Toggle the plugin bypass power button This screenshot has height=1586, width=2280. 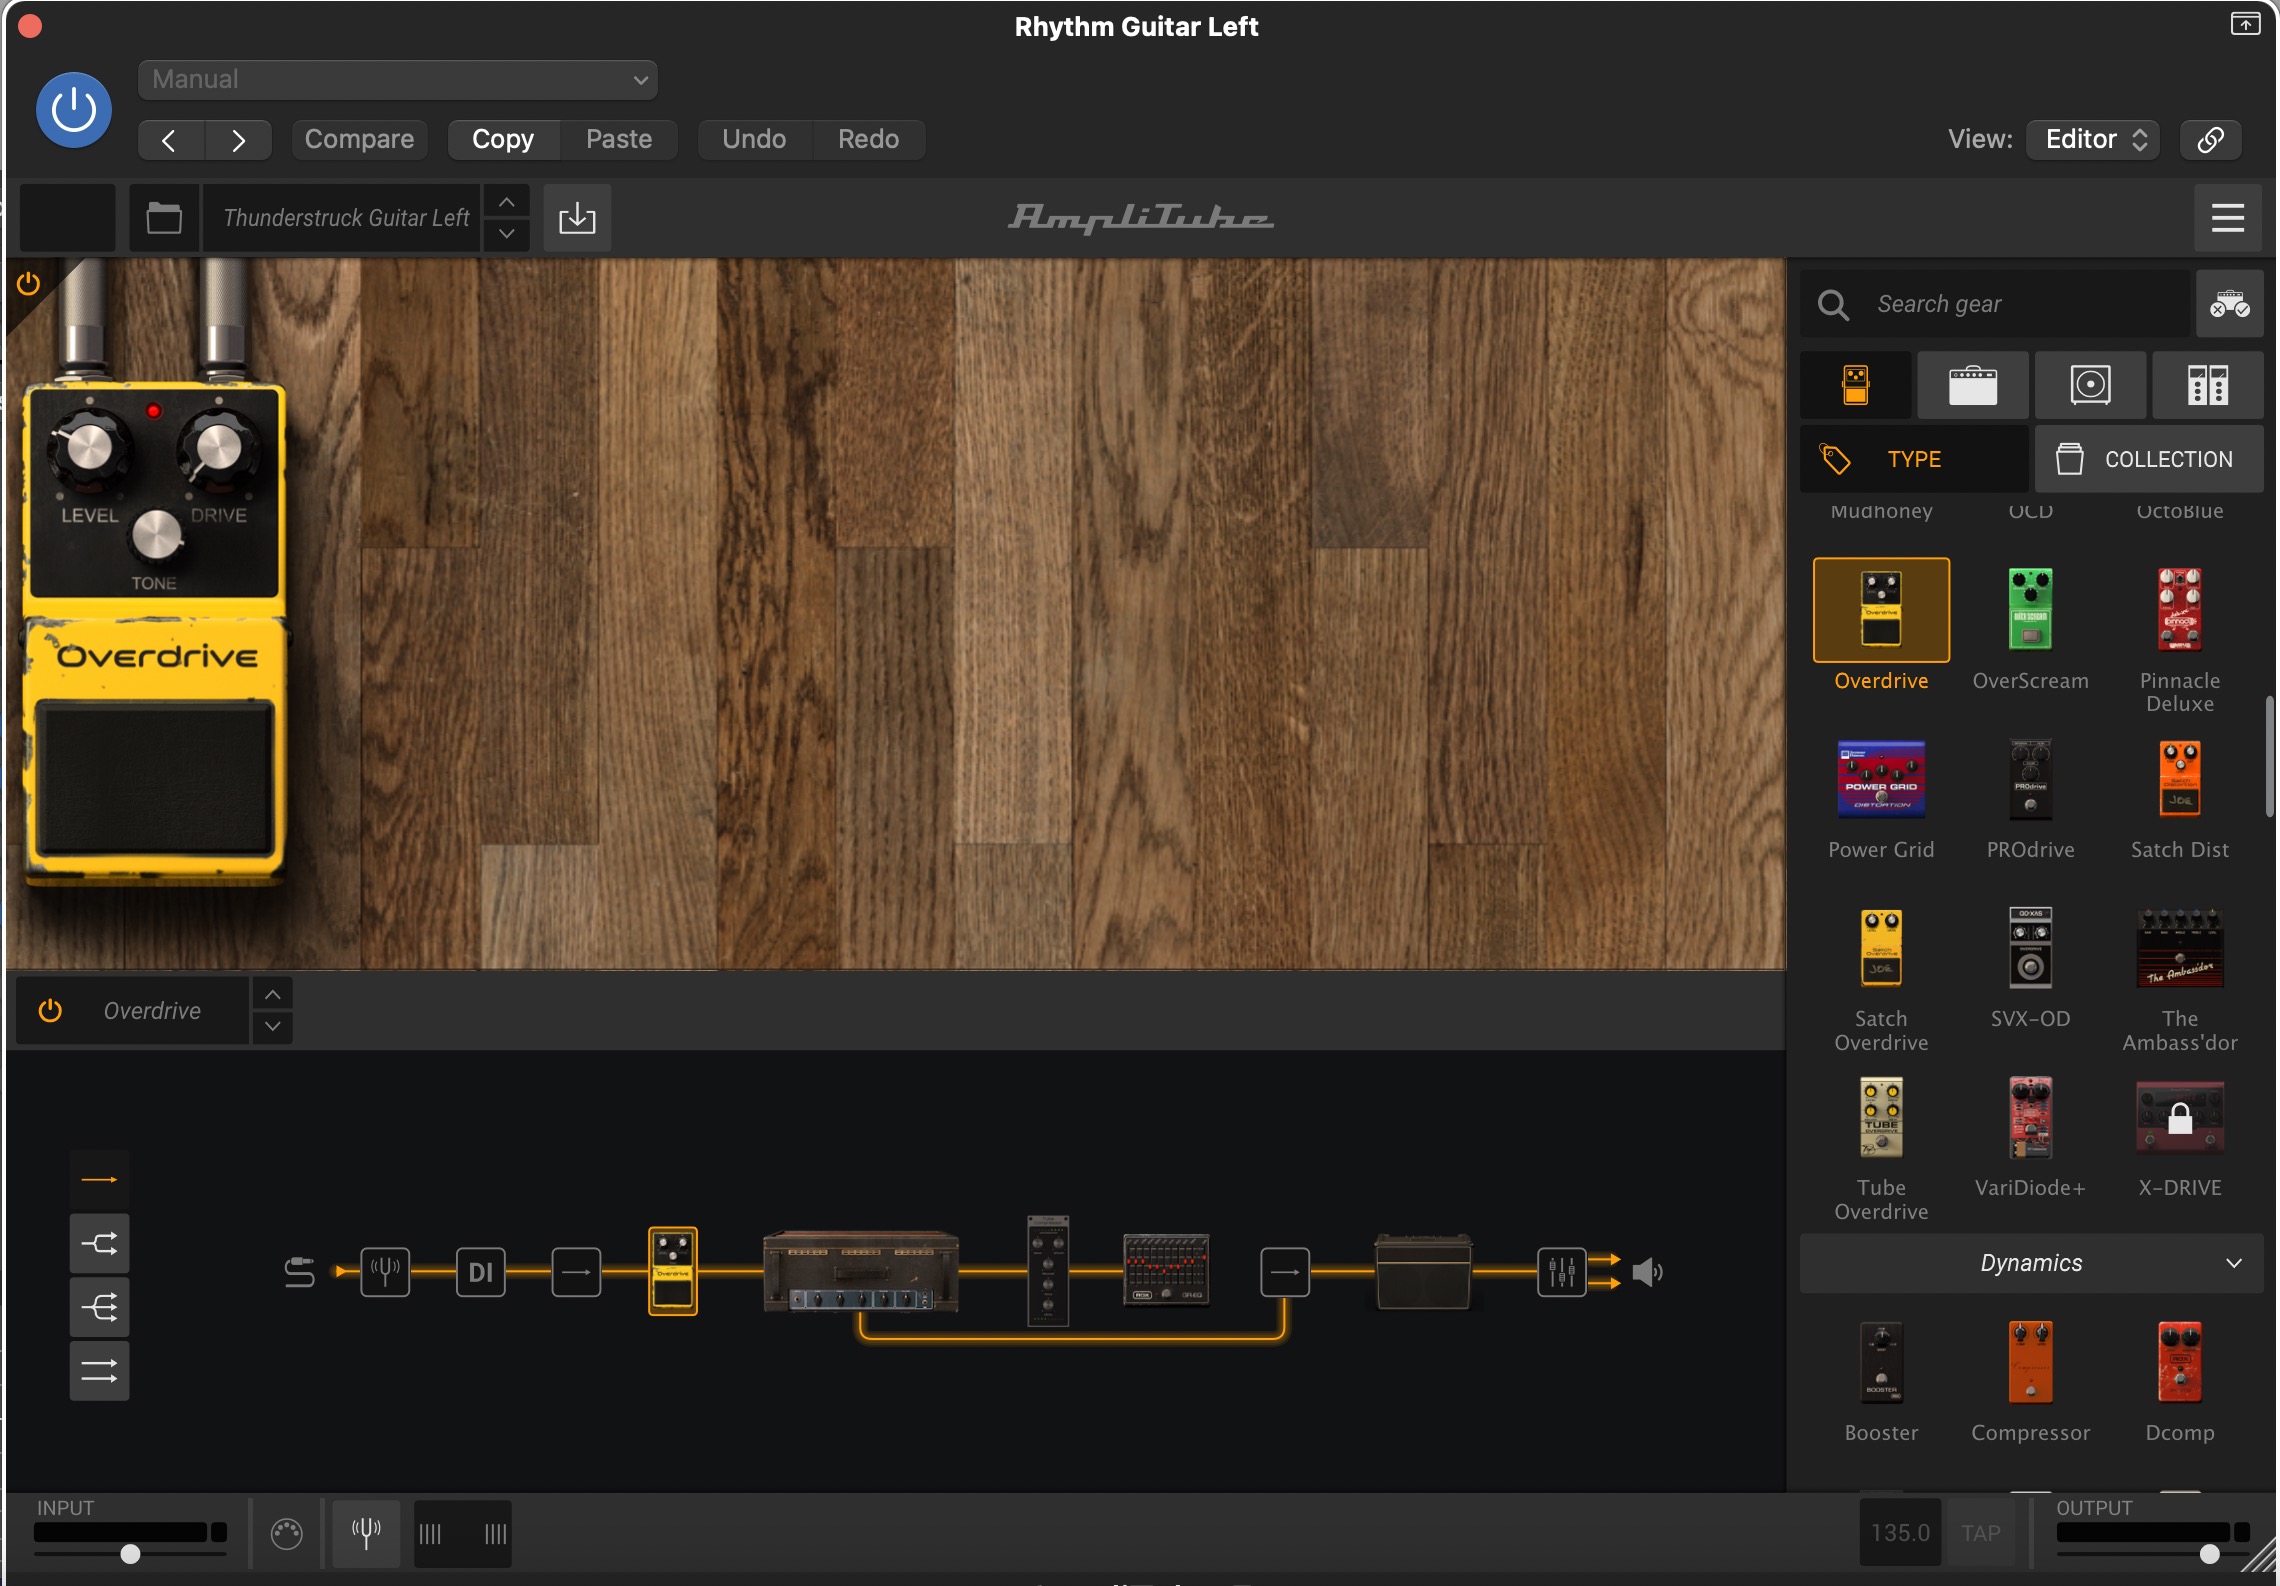[x=74, y=110]
